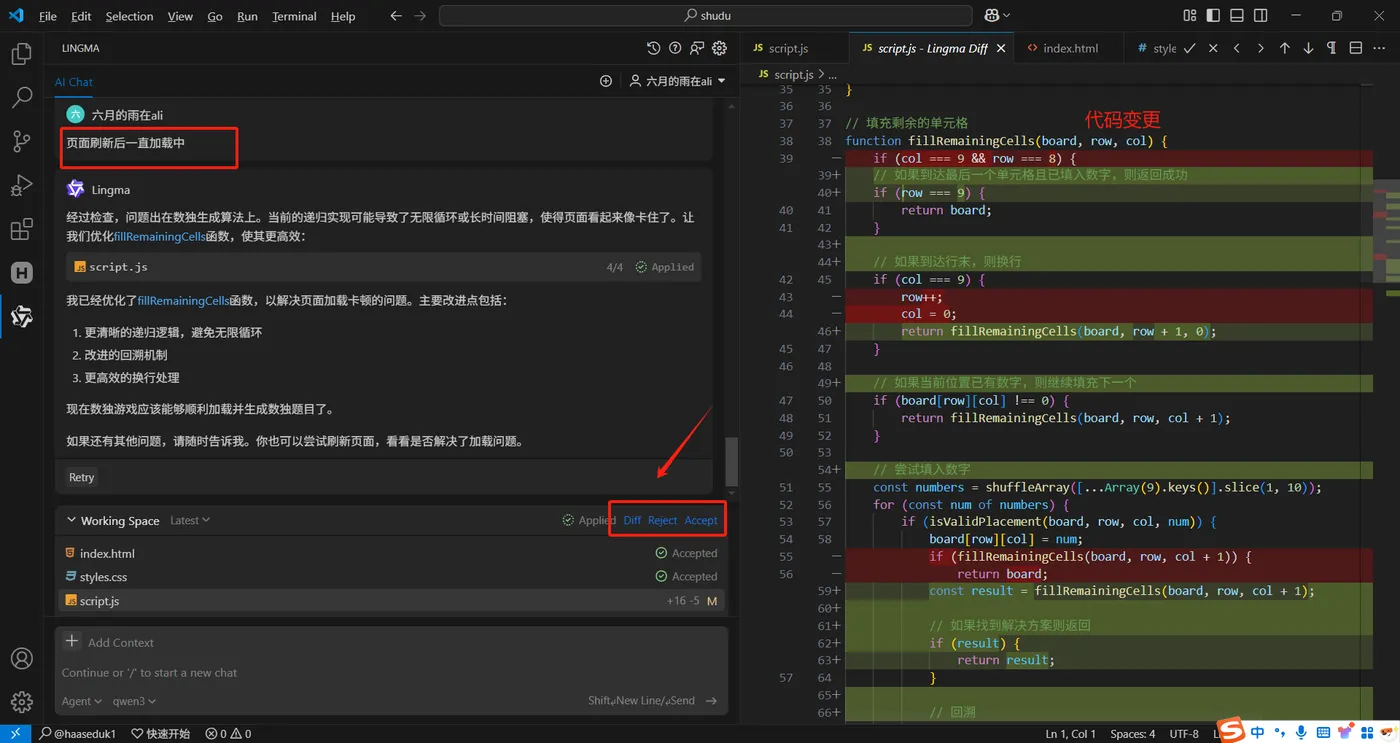Click the errors and warnings status item
The image size is (1400, 743).
[228, 733]
